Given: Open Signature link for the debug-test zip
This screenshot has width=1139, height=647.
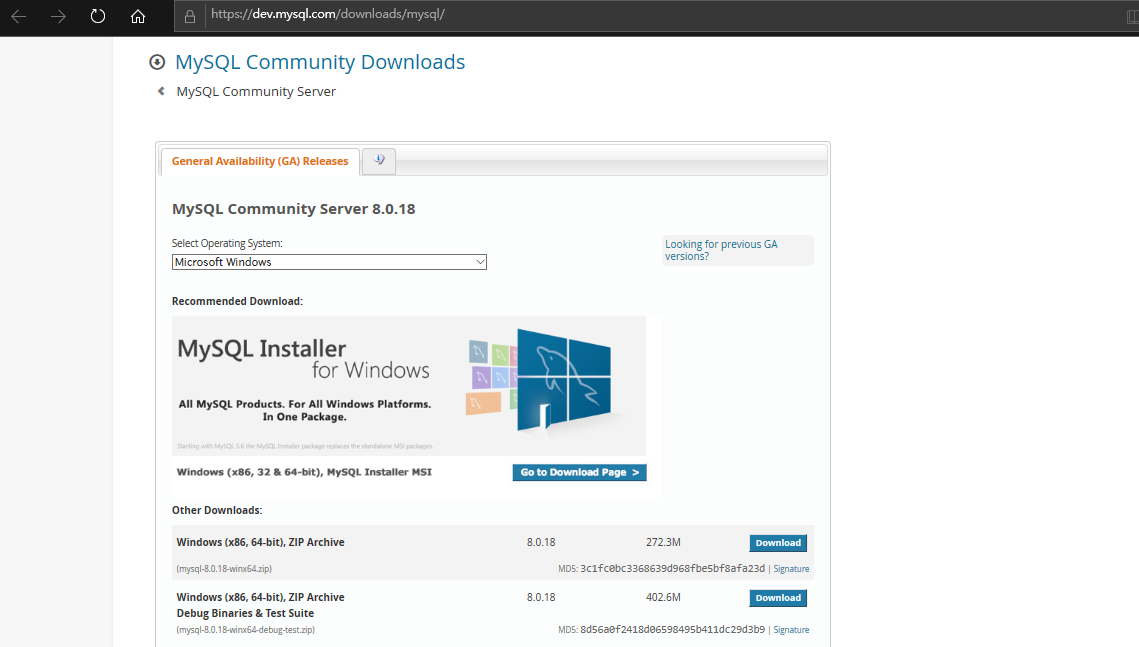Looking at the screenshot, I should click(x=791, y=630).
